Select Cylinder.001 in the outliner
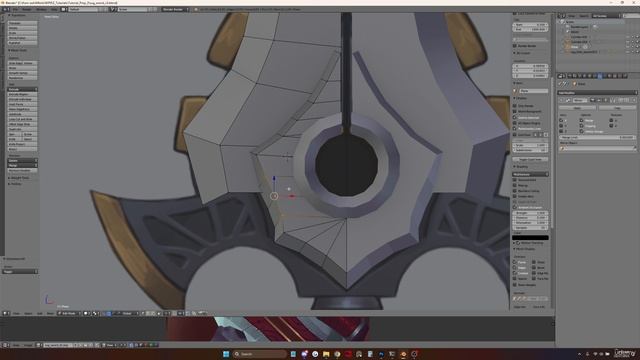The image size is (640, 360). [579, 37]
